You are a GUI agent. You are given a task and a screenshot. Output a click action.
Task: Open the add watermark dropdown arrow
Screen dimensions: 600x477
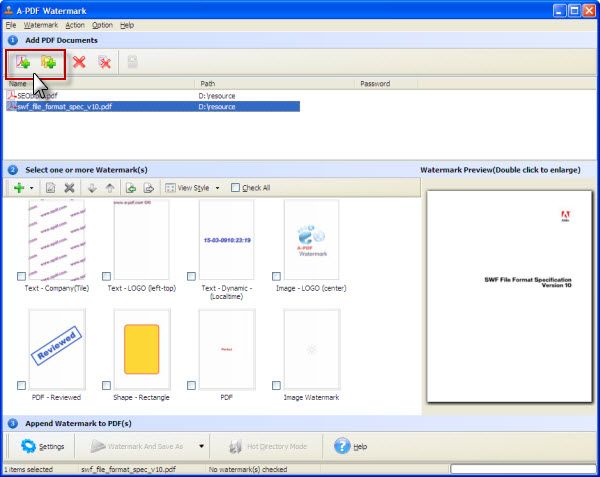[x=32, y=188]
